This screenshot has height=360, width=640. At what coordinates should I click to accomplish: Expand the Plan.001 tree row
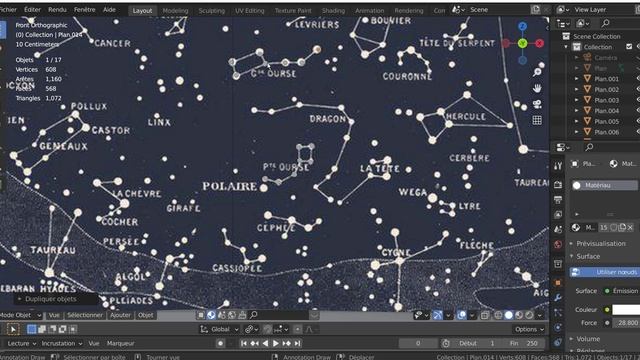[x=577, y=79]
